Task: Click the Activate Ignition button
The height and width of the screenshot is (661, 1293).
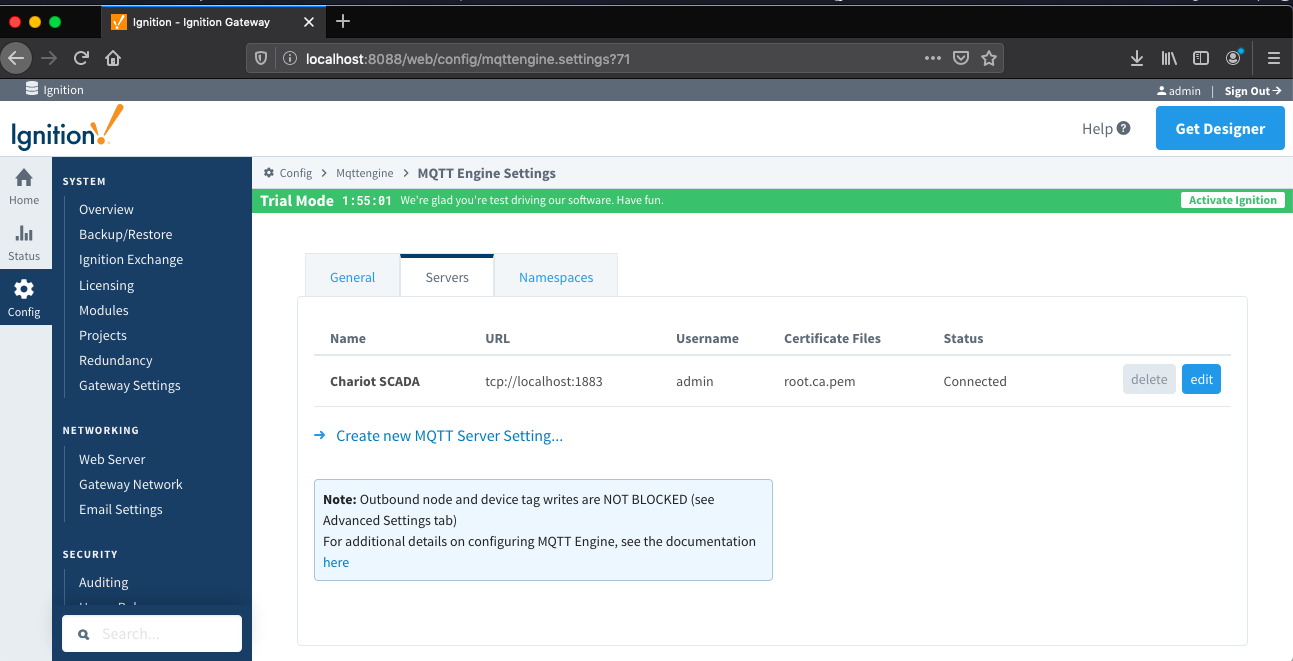Action: coord(1233,200)
